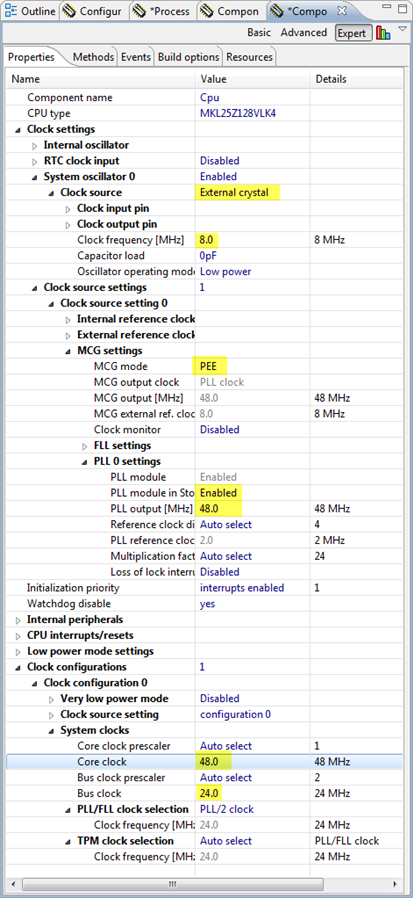
Task: Switch to the Properties tab
Action: pyautogui.click(x=32, y=57)
